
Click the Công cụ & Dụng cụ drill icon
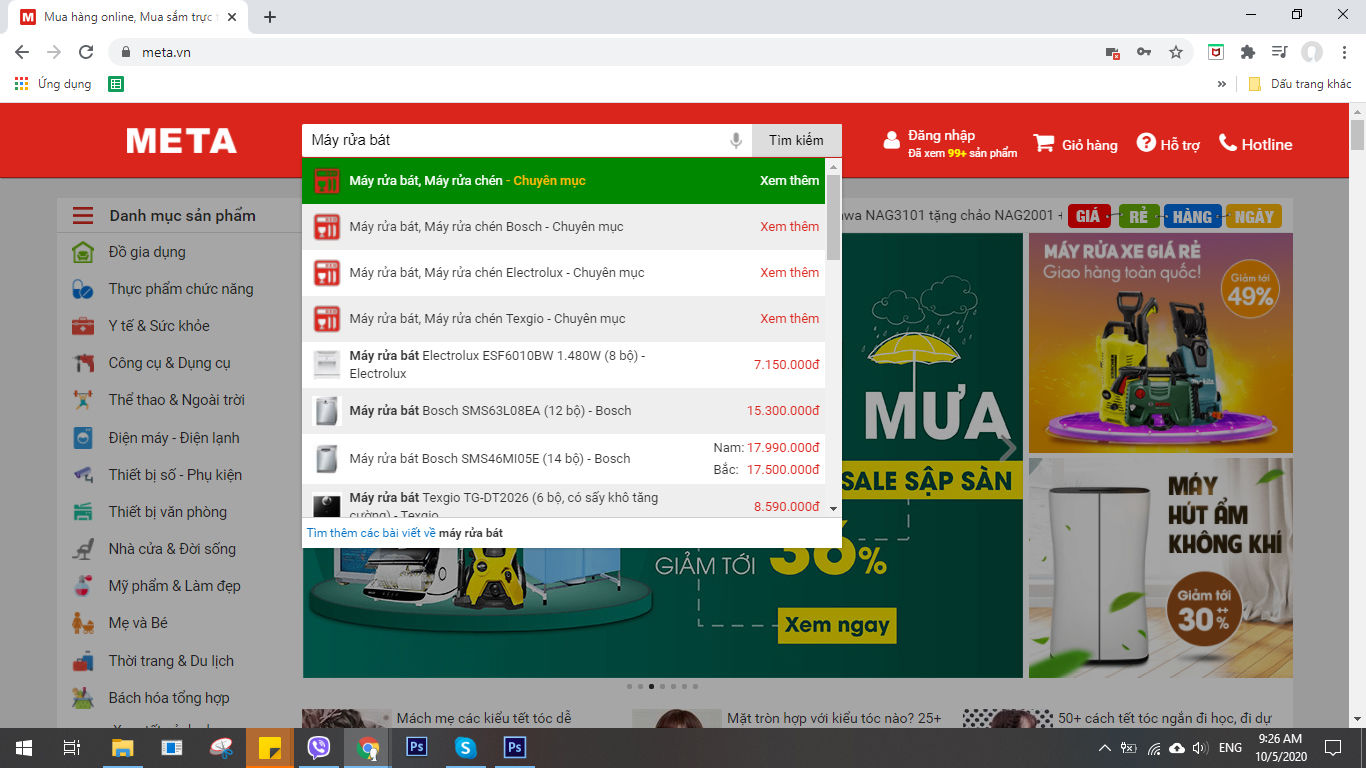coord(83,363)
